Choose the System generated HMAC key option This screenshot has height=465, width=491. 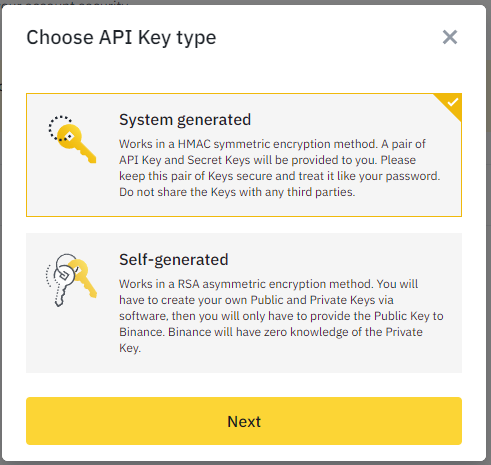tap(244, 155)
